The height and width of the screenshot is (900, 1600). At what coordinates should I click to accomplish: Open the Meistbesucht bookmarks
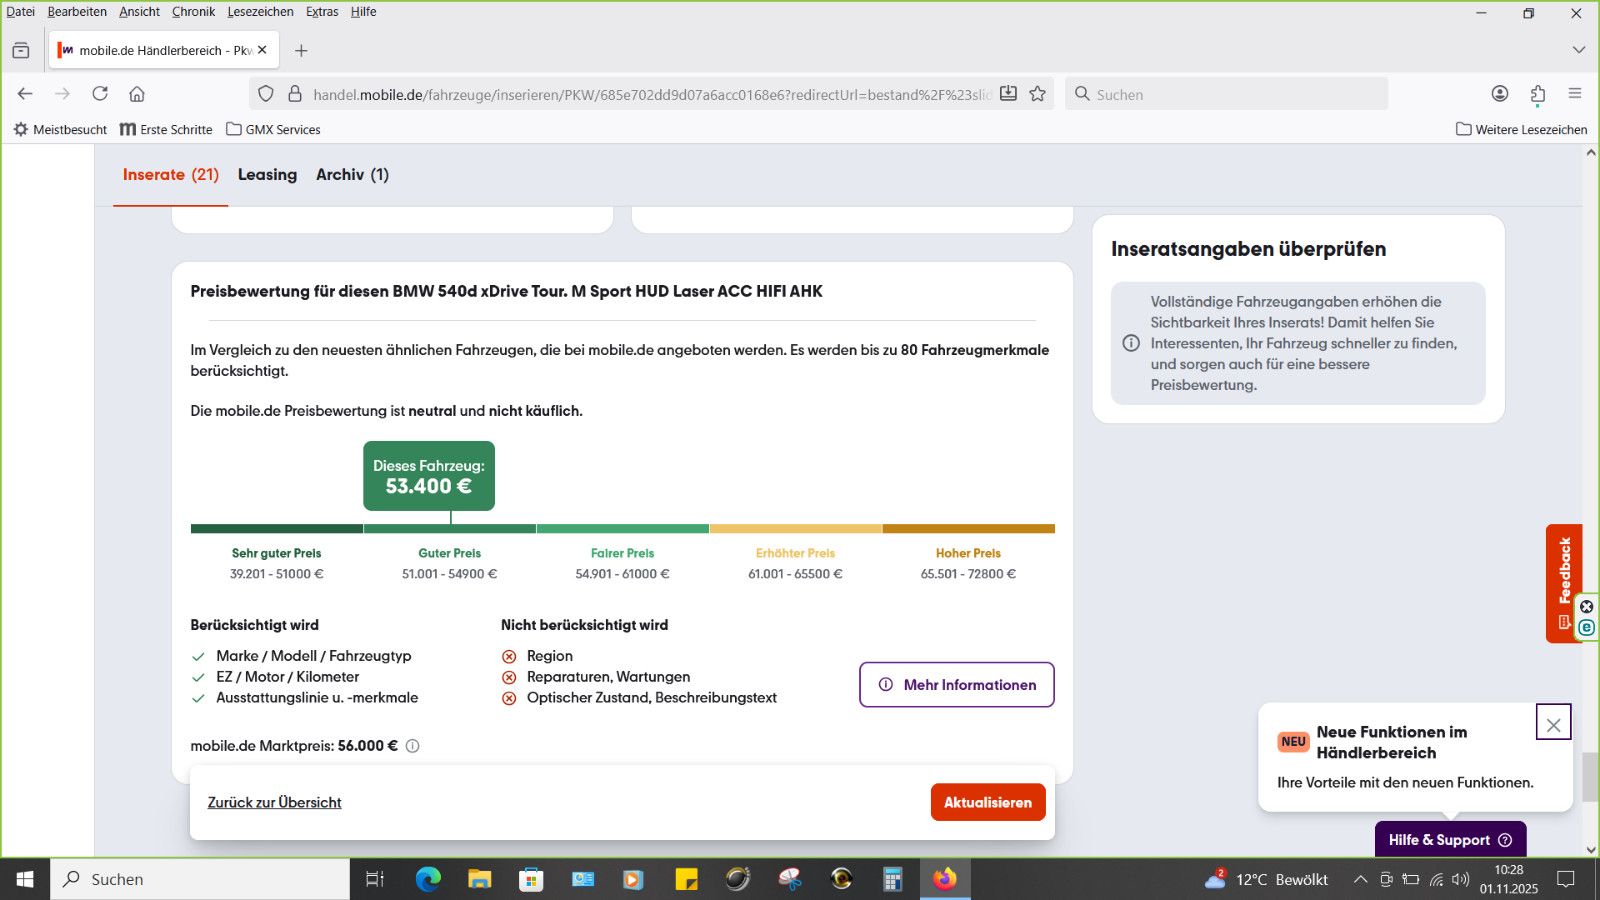(60, 129)
